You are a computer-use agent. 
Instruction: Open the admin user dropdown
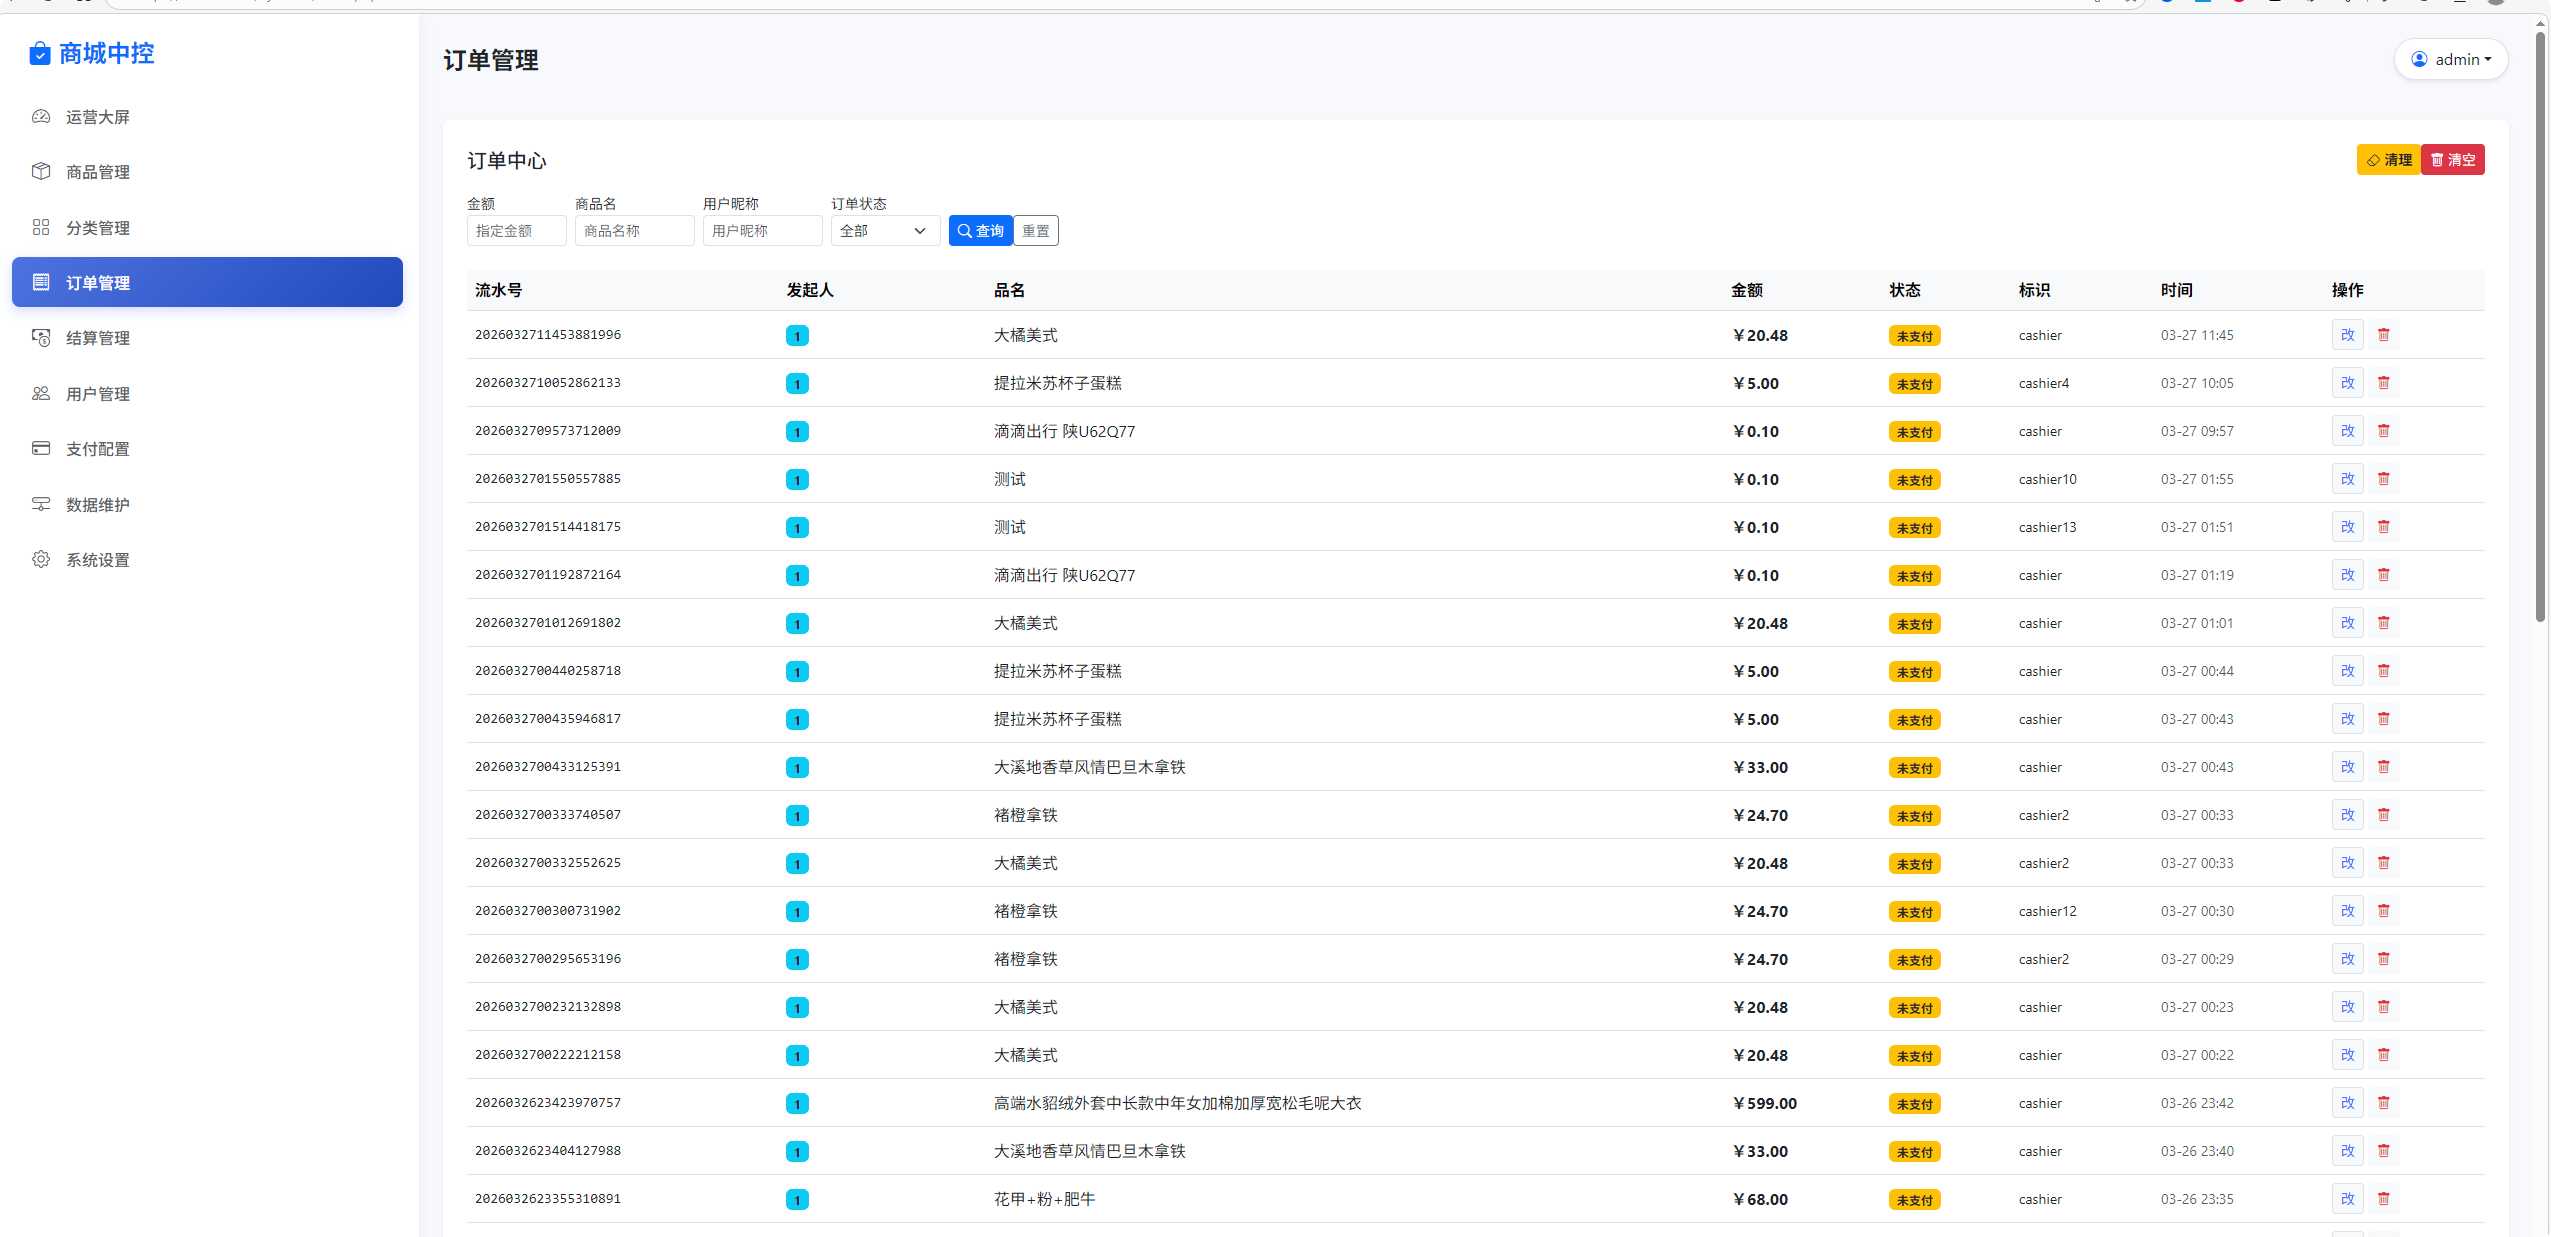pos(2450,60)
